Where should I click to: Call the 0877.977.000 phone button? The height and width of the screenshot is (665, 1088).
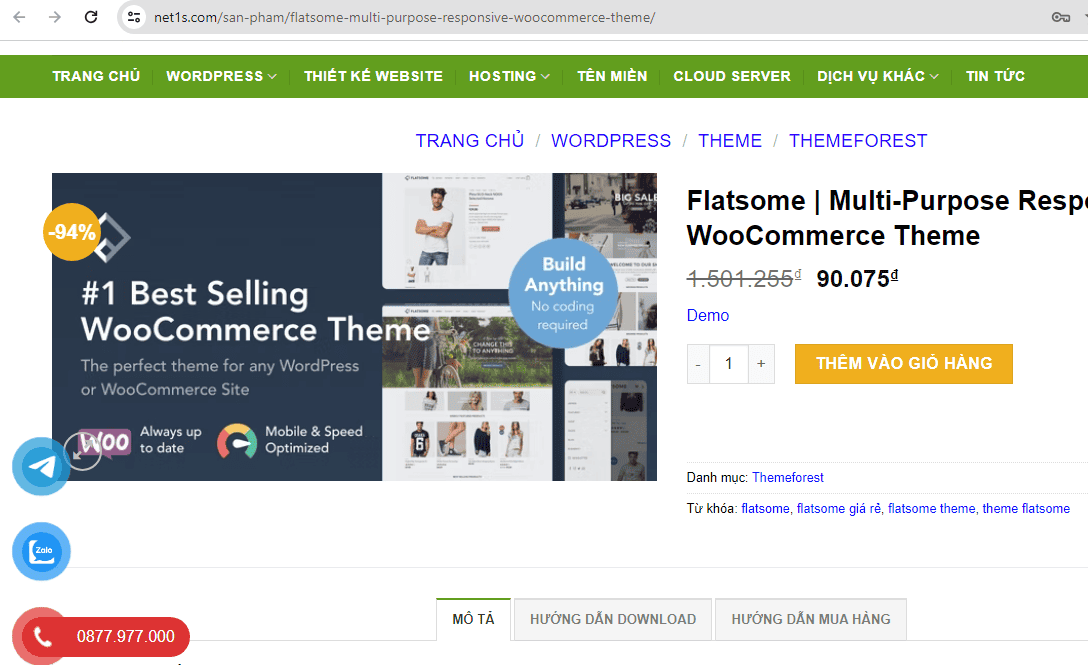point(126,637)
